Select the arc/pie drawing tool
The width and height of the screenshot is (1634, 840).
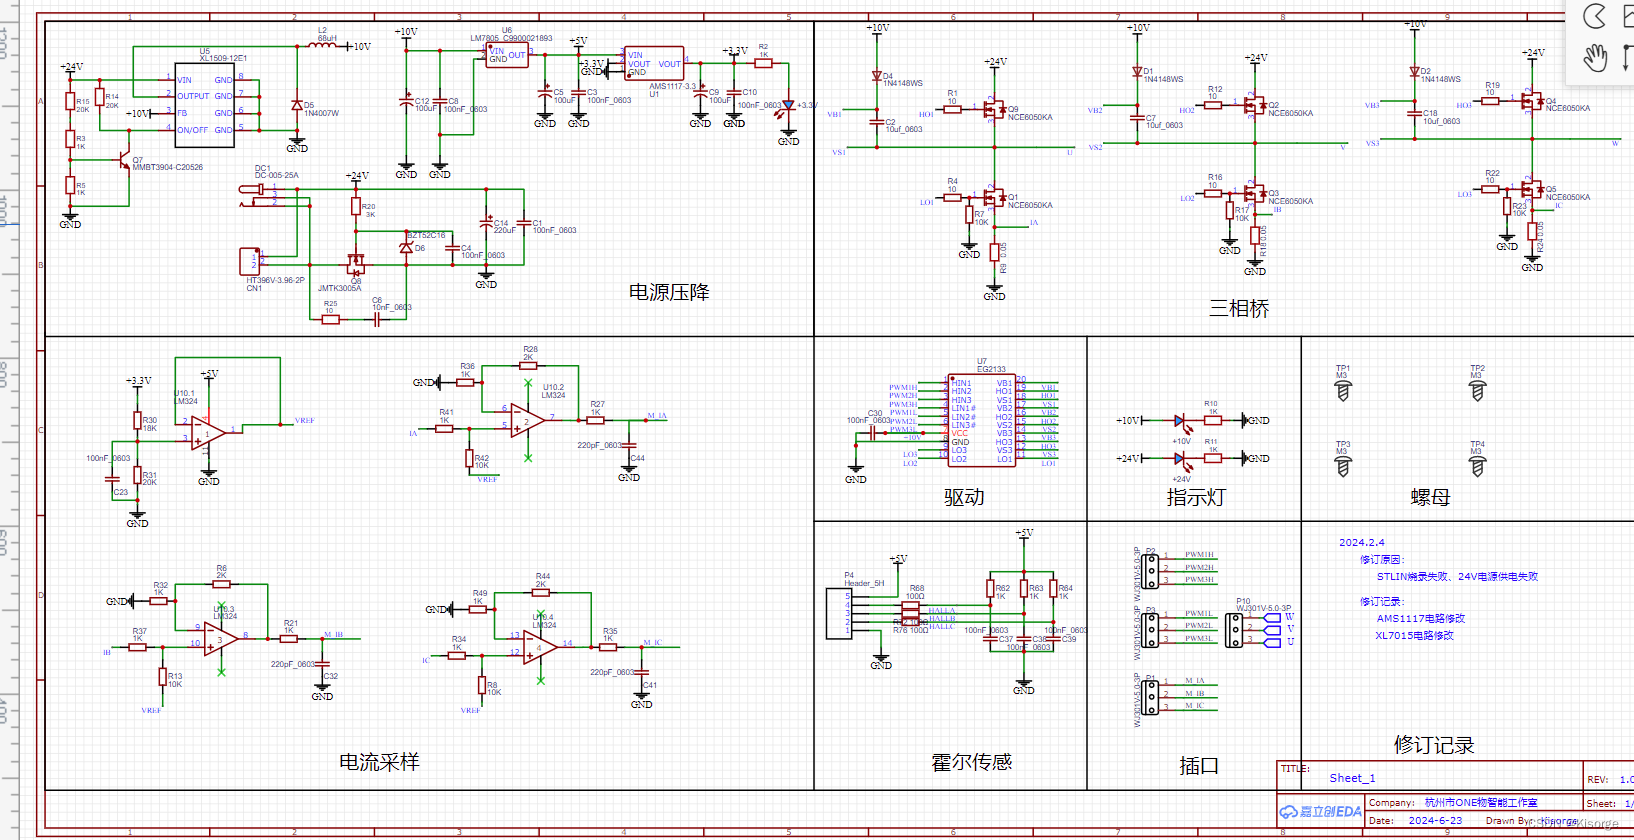pyautogui.click(x=1595, y=16)
